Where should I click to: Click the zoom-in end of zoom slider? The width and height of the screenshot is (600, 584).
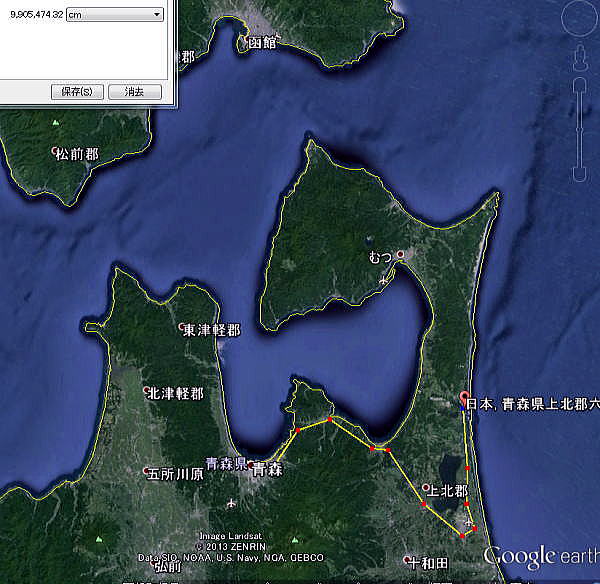580,82
